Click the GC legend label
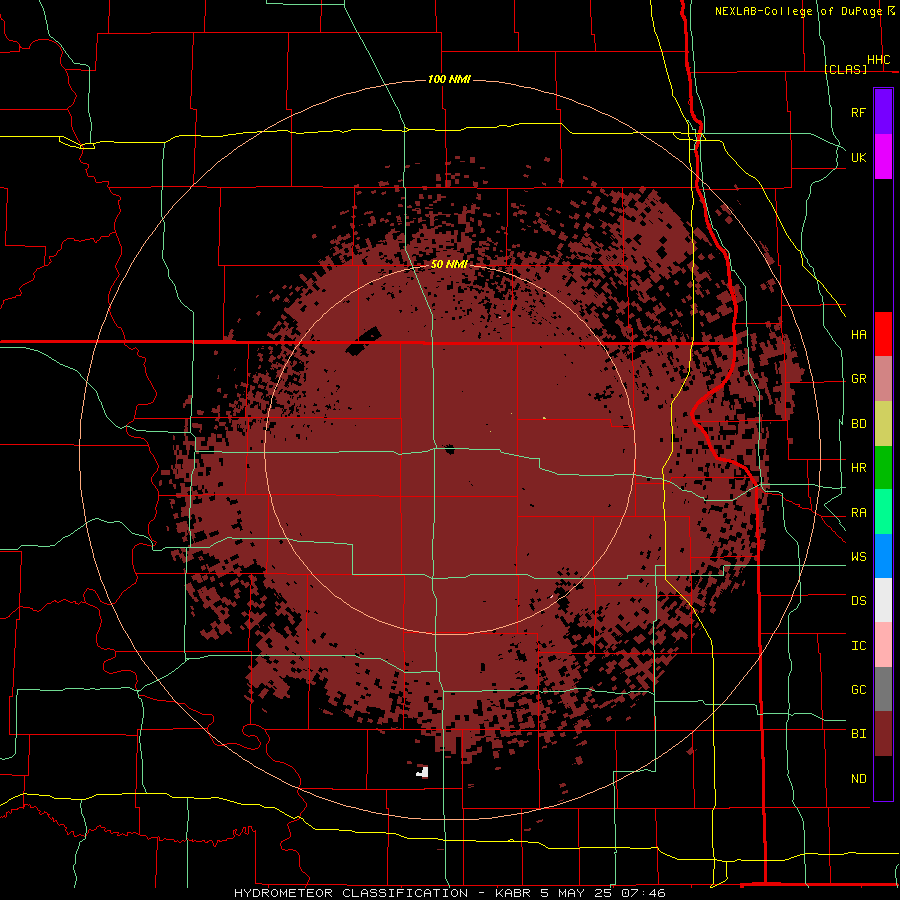The image size is (900, 900). (x=858, y=690)
